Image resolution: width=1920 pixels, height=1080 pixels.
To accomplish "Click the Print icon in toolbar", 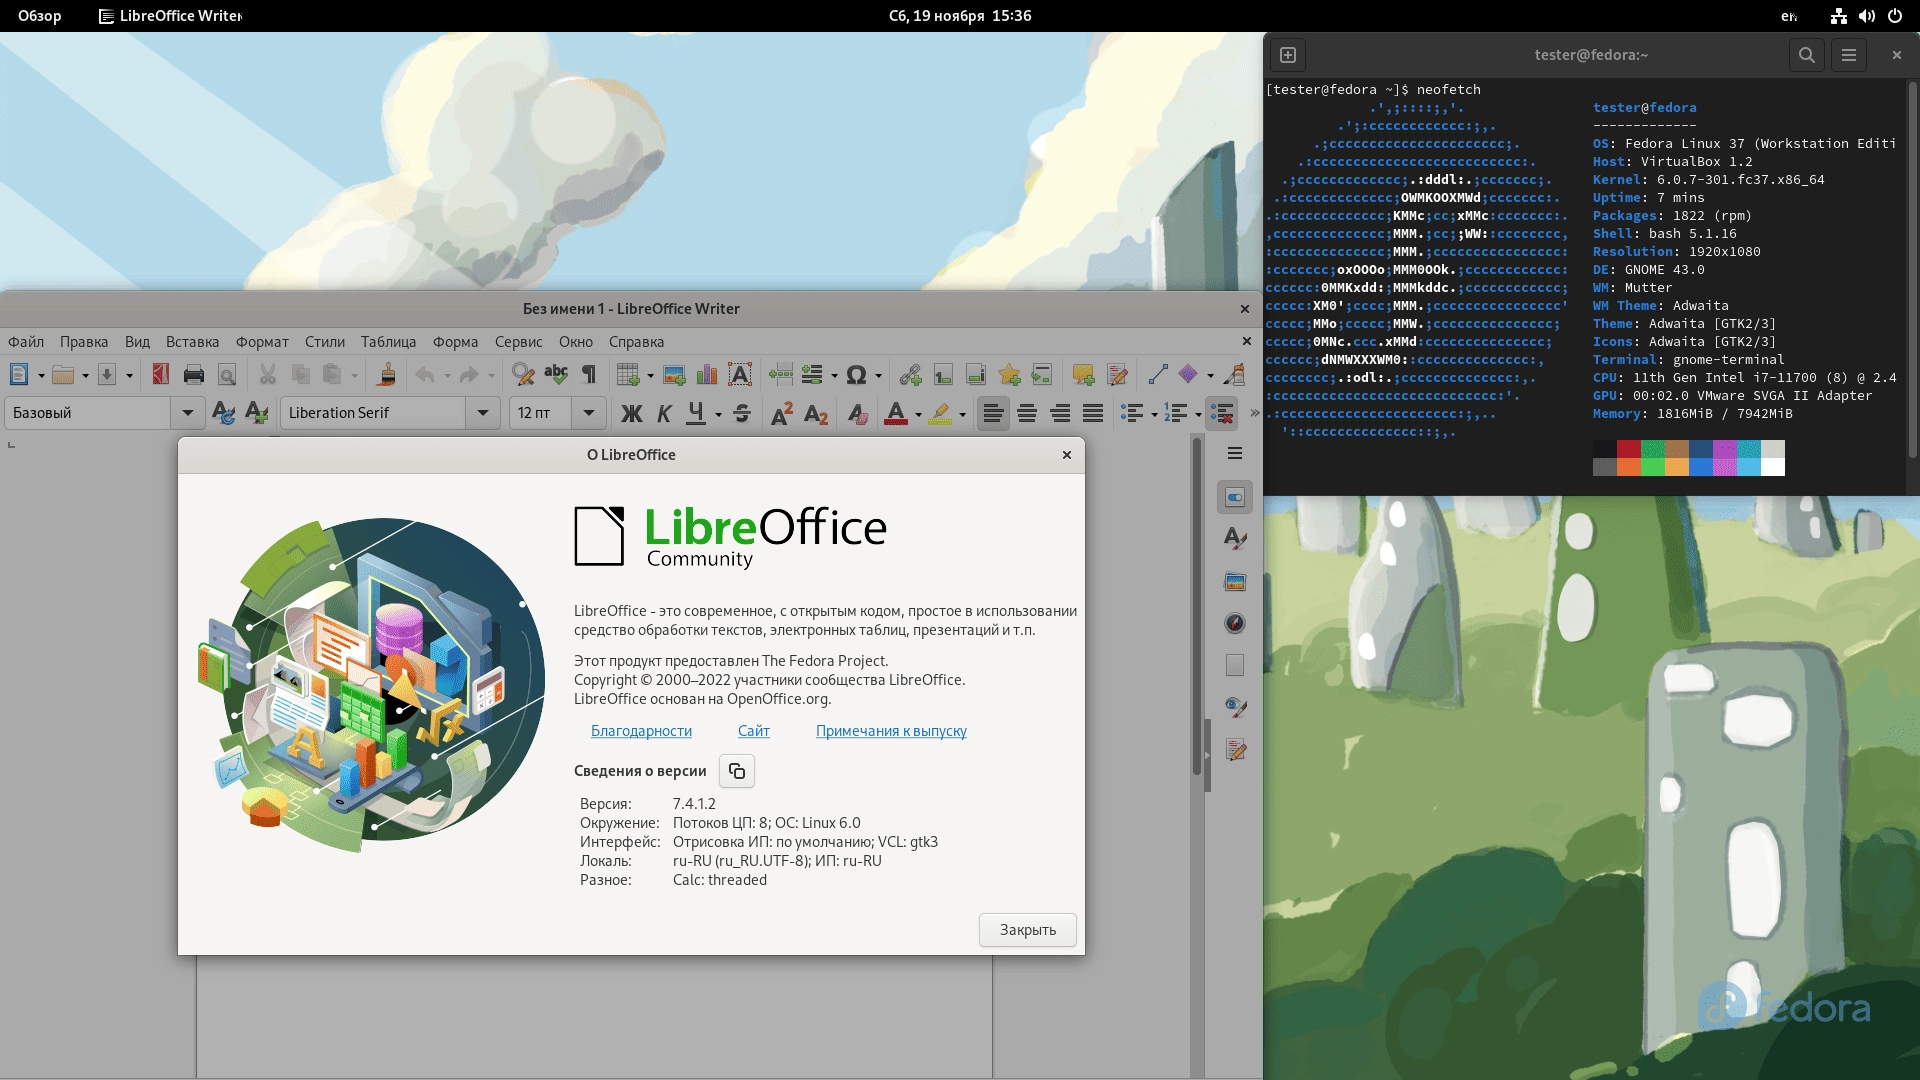I will tap(194, 375).
